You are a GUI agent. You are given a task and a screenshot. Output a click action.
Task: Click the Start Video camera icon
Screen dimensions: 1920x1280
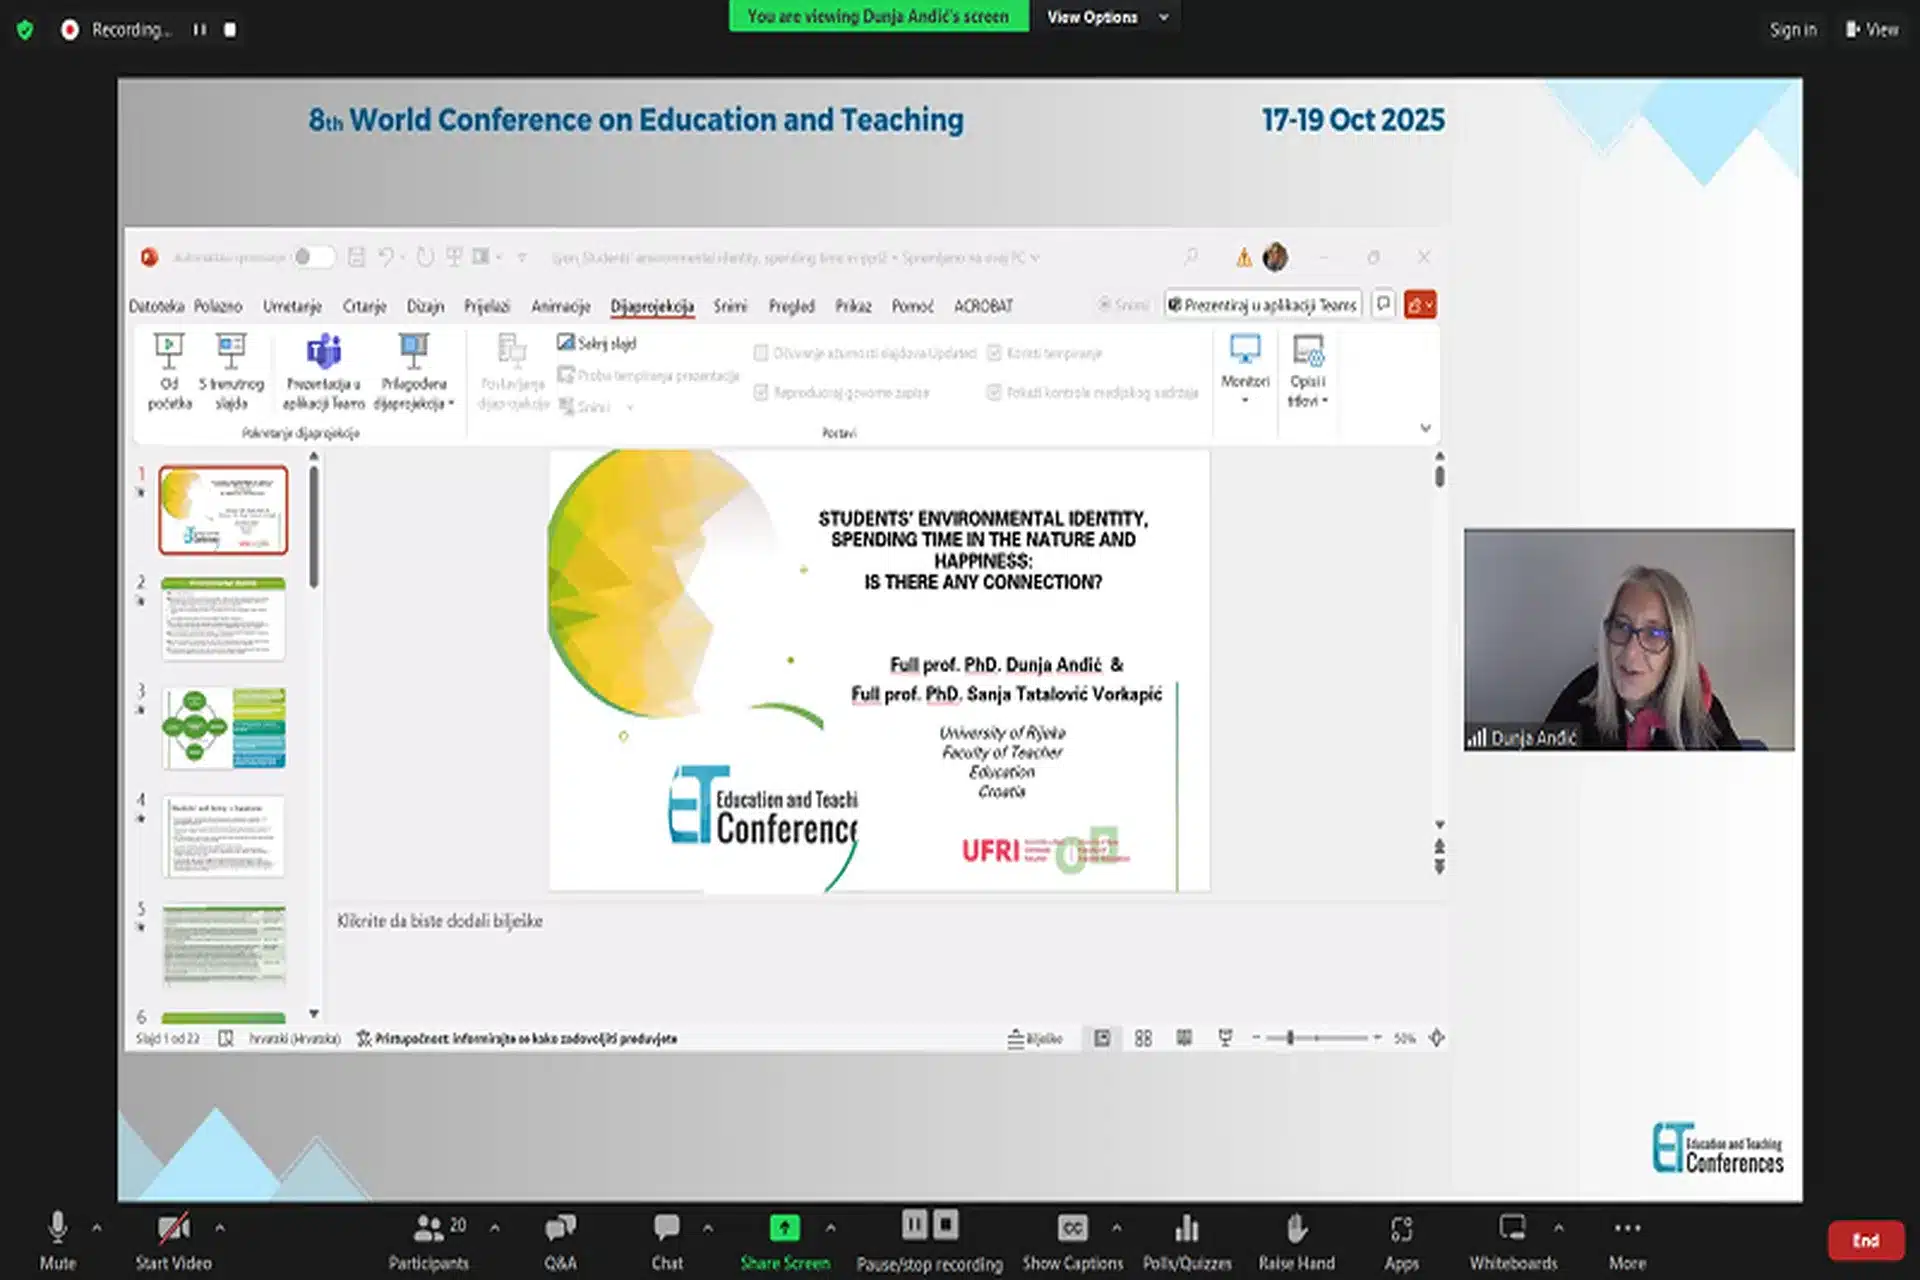coord(173,1228)
